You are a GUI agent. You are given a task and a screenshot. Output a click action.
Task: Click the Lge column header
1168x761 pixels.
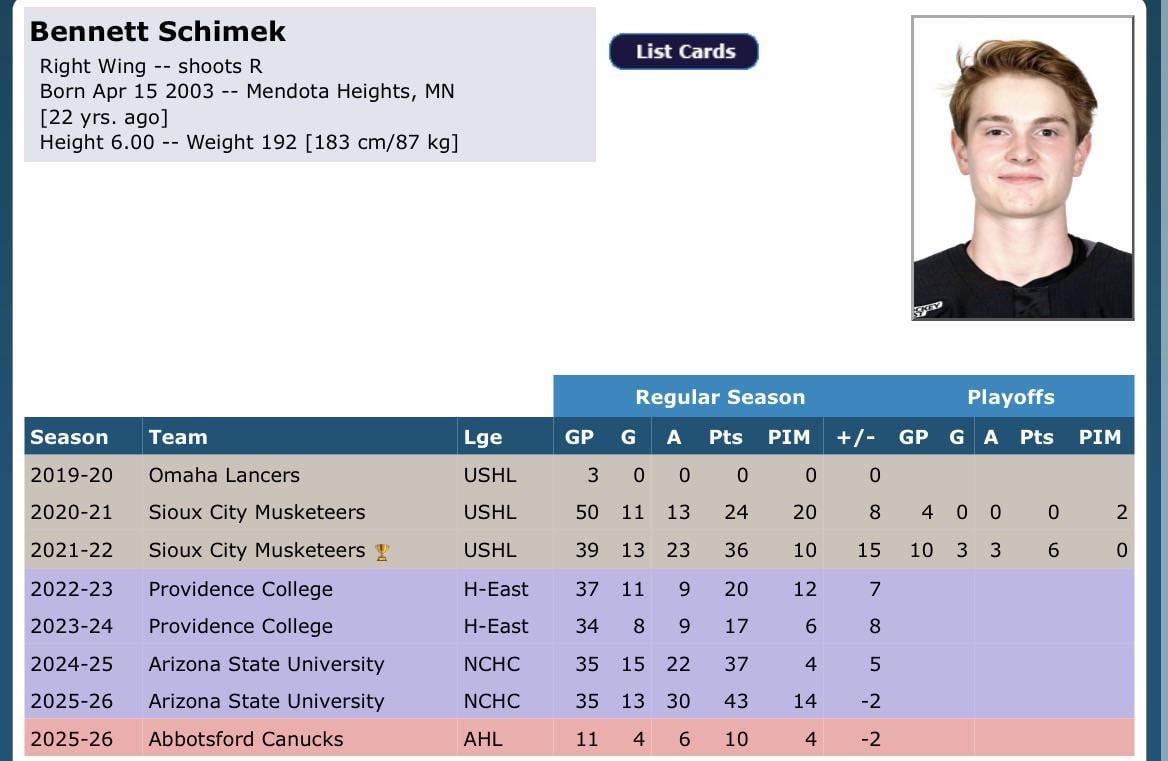pos(483,437)
